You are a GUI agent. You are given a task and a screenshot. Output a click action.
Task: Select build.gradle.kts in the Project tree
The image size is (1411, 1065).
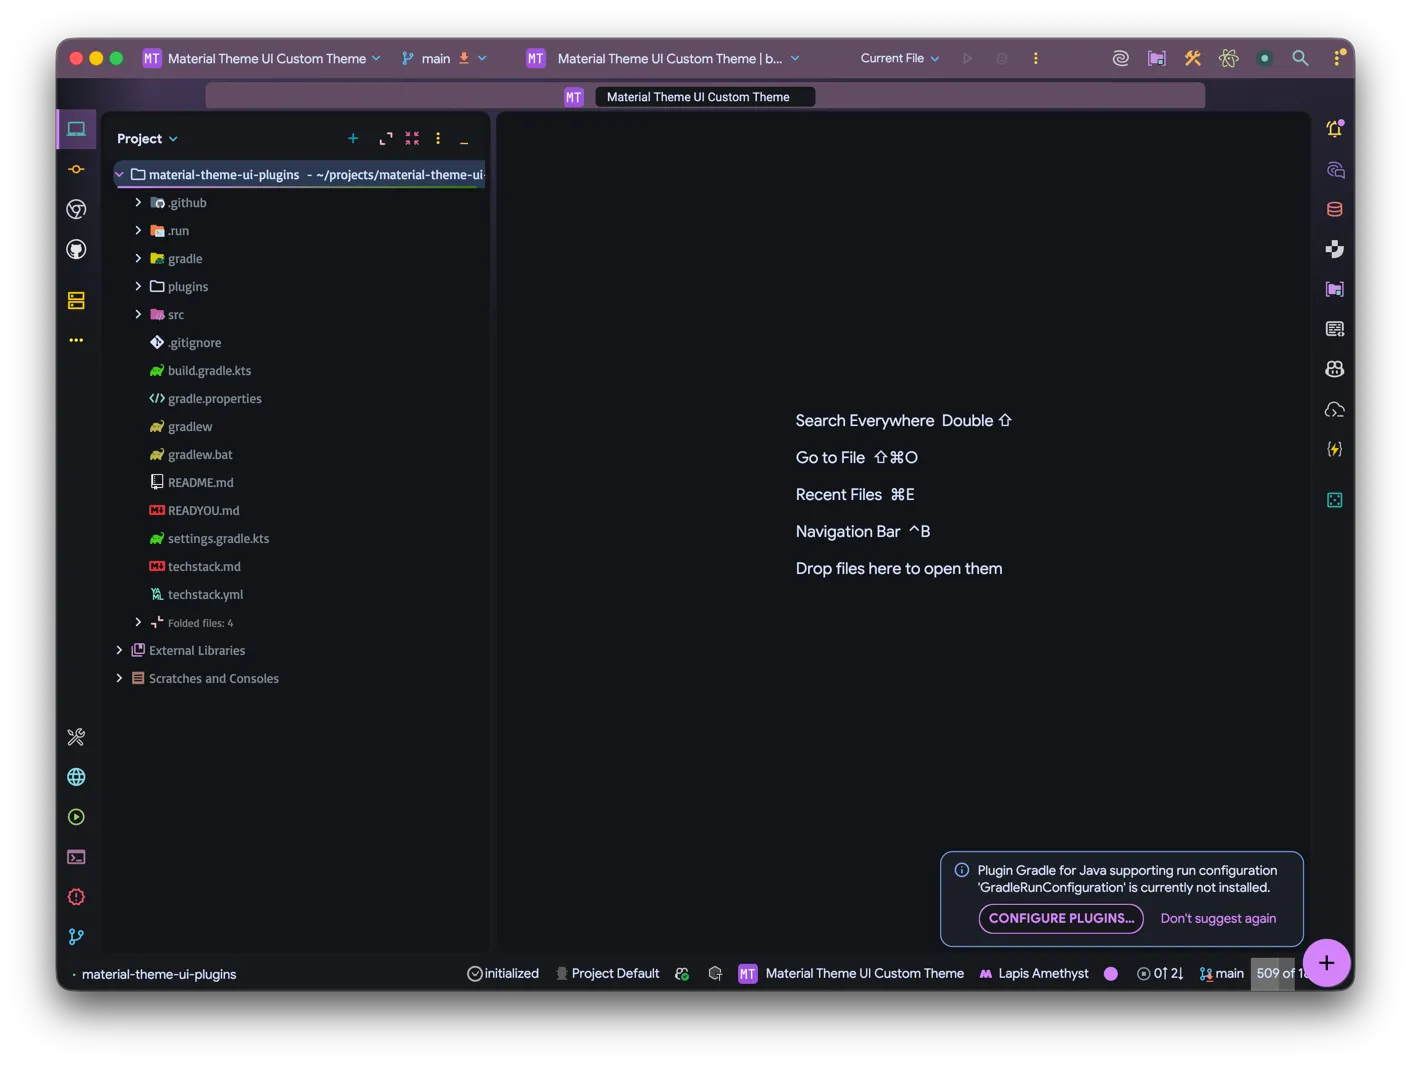click(x=209, y=370)
